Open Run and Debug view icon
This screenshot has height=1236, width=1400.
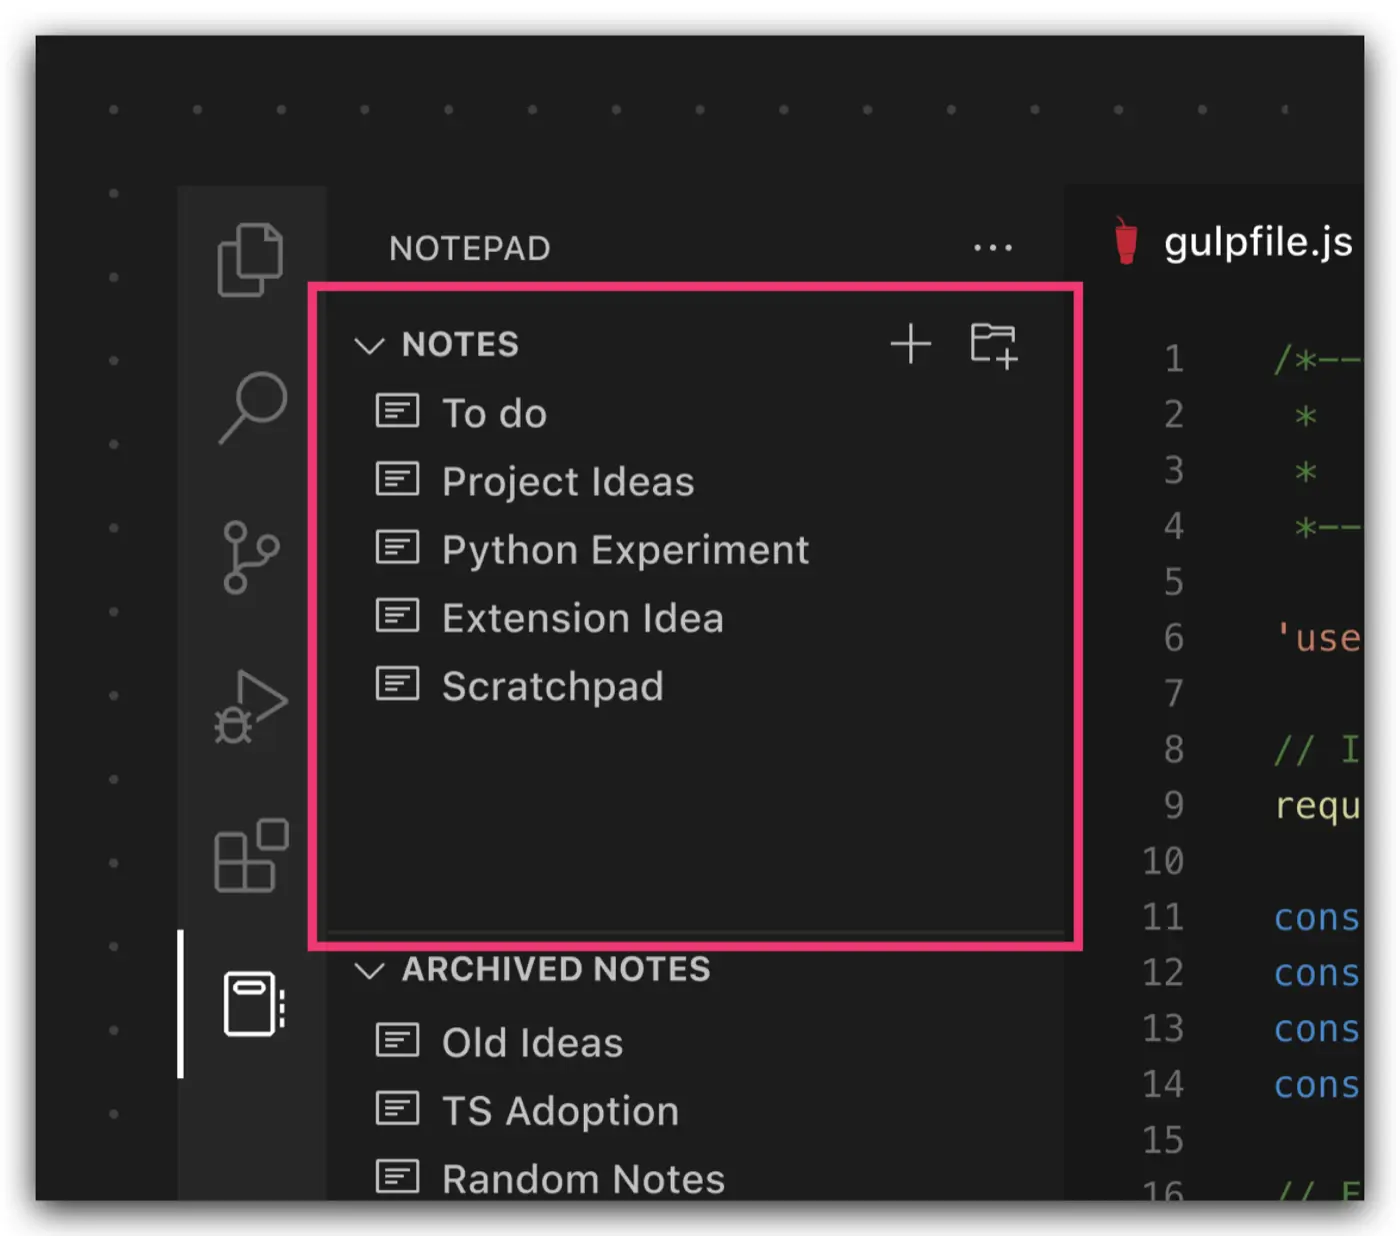(x=250, y=707)
